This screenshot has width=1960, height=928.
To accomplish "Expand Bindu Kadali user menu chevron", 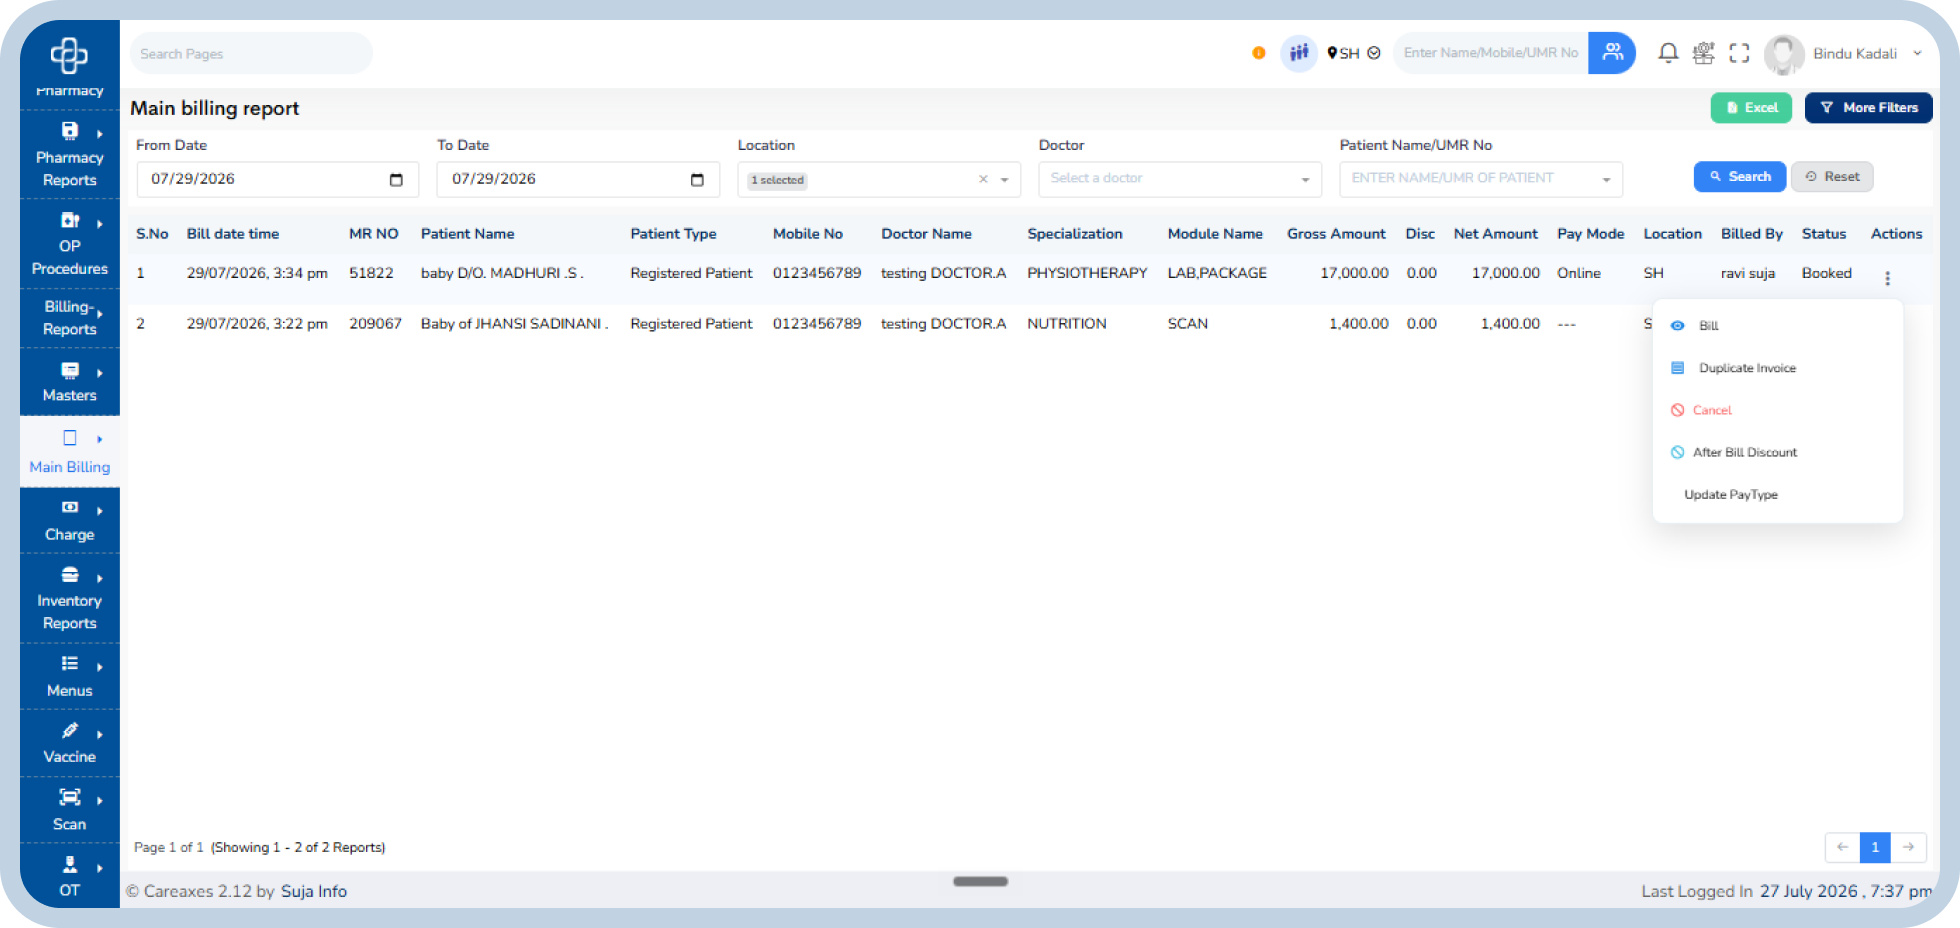I will (1917, 54).
